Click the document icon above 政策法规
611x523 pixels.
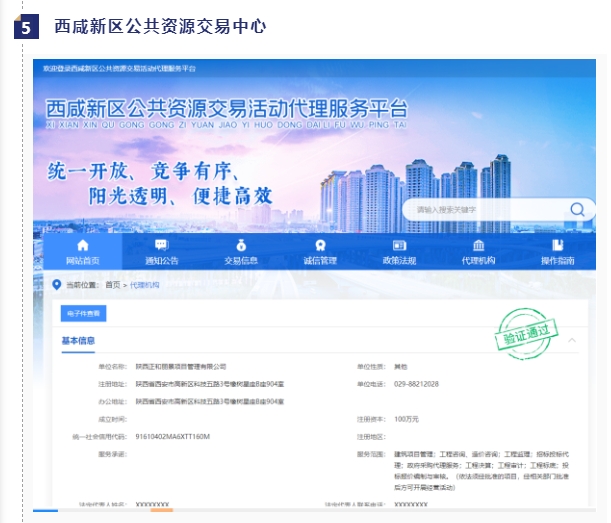click(x=399, y=245)
